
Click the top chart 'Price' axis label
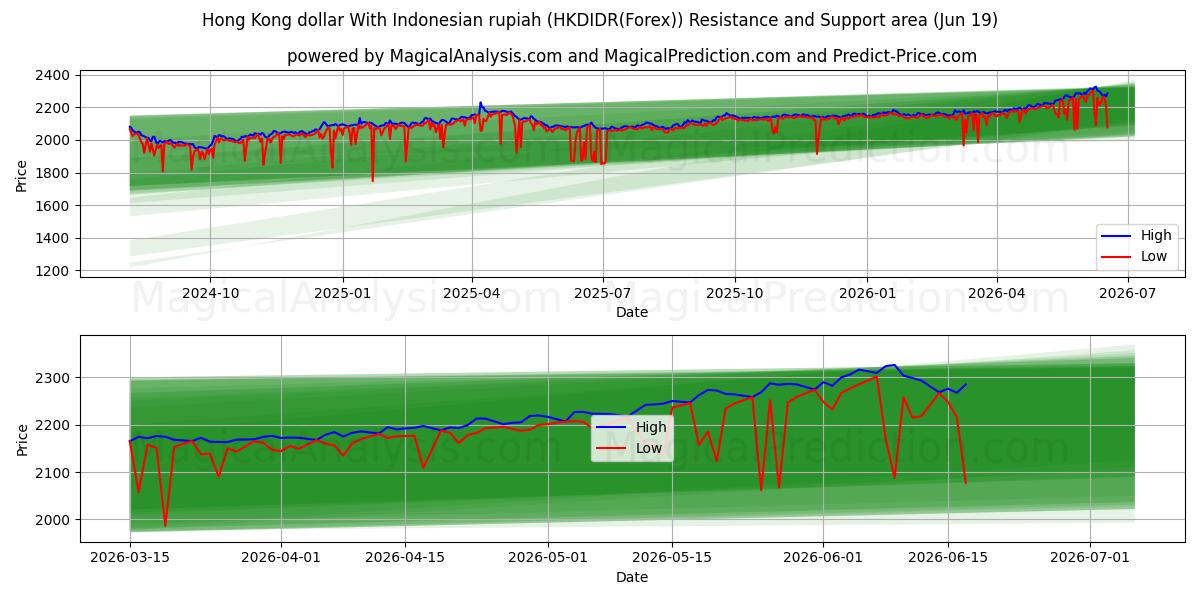click(22, 174)
